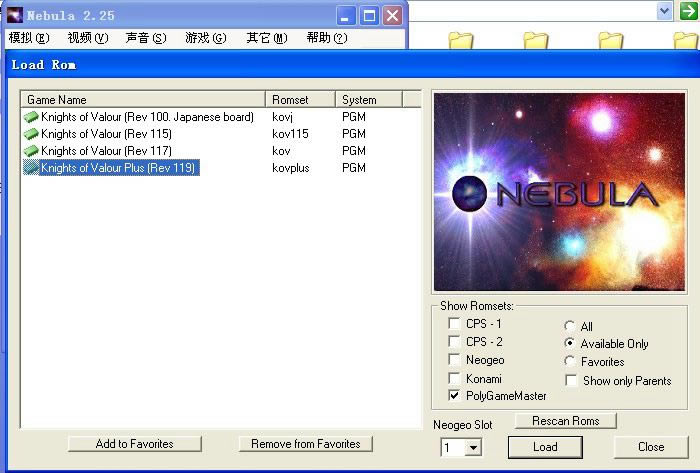Enable the CPS - 1 checkbox
Image resolution: width=700 pixels, height=473 pixels.
pyautogui.click(x=456, y=324)
